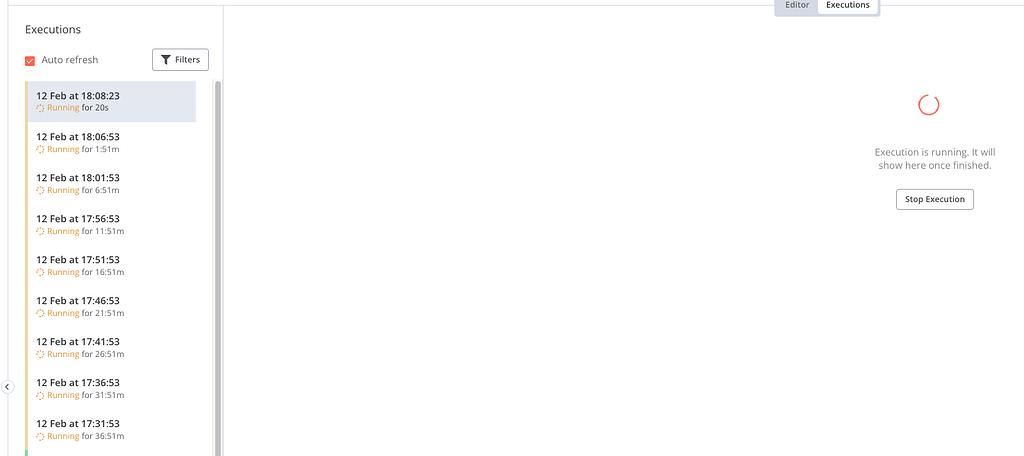Click the executions list scrollbar
Viewport: 1024px width, 456px height.
click(218, 270)
